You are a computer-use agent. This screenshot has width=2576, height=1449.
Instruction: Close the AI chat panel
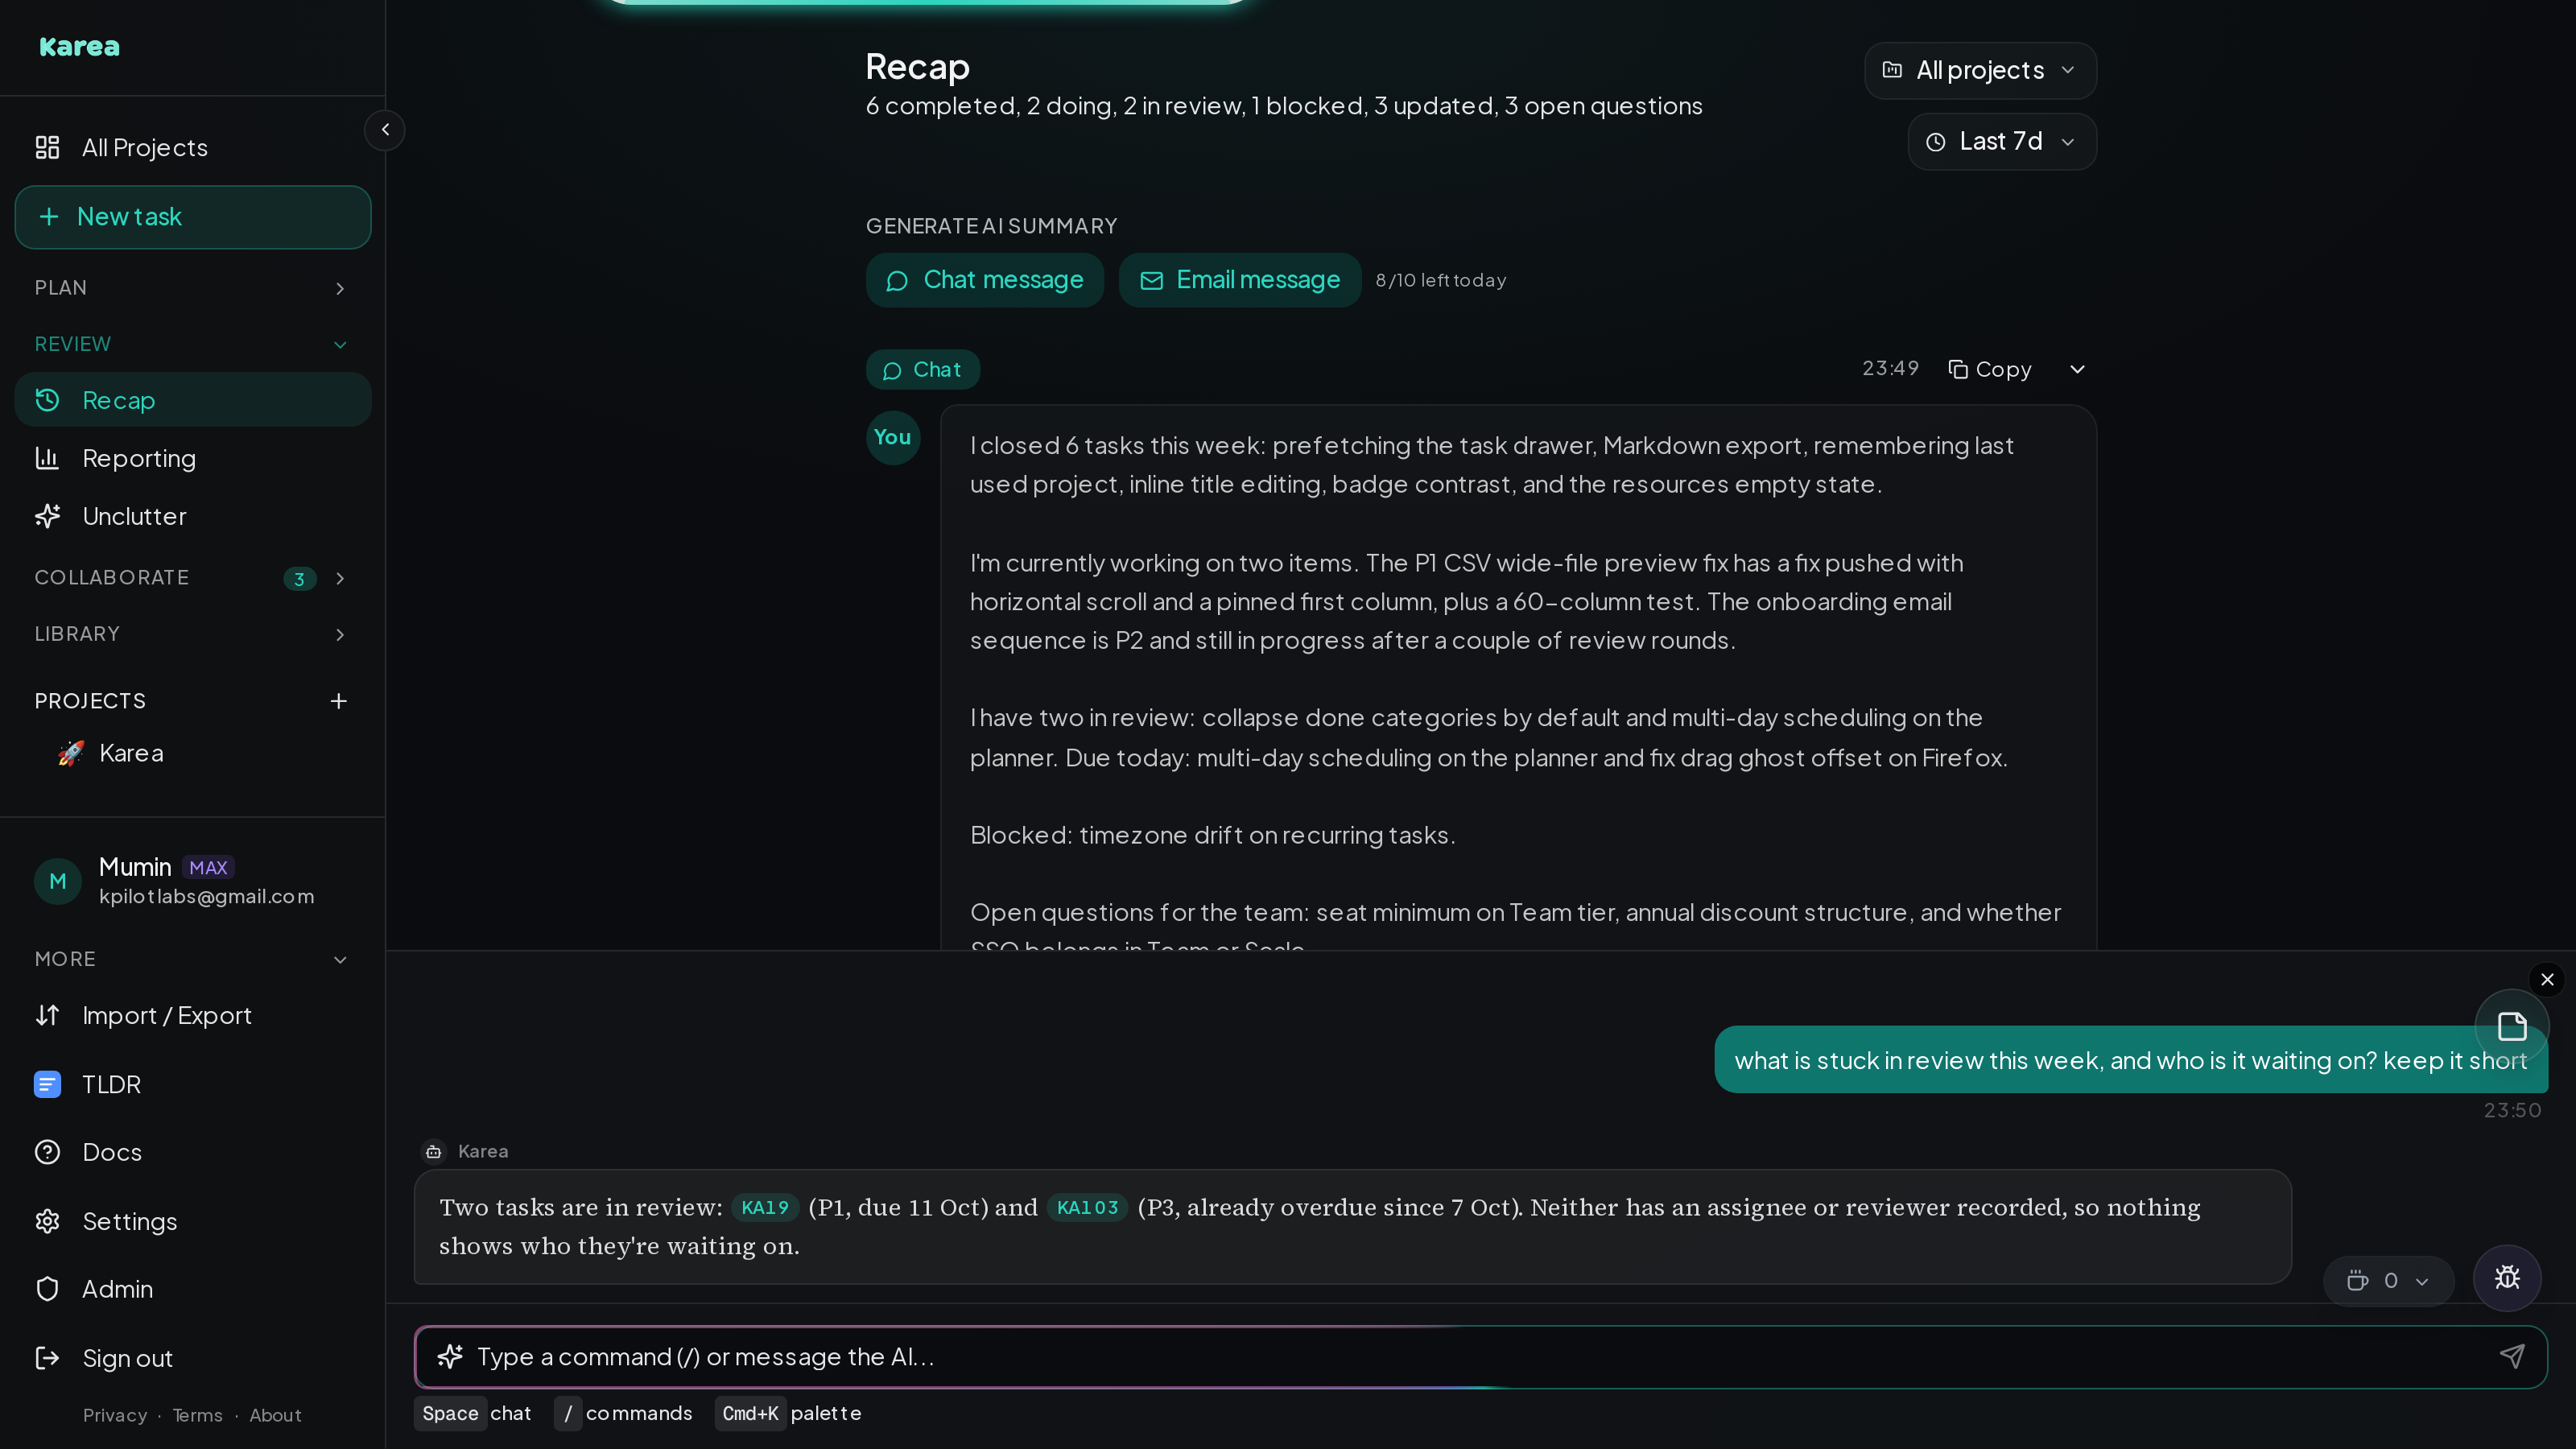pos(2547,979)
